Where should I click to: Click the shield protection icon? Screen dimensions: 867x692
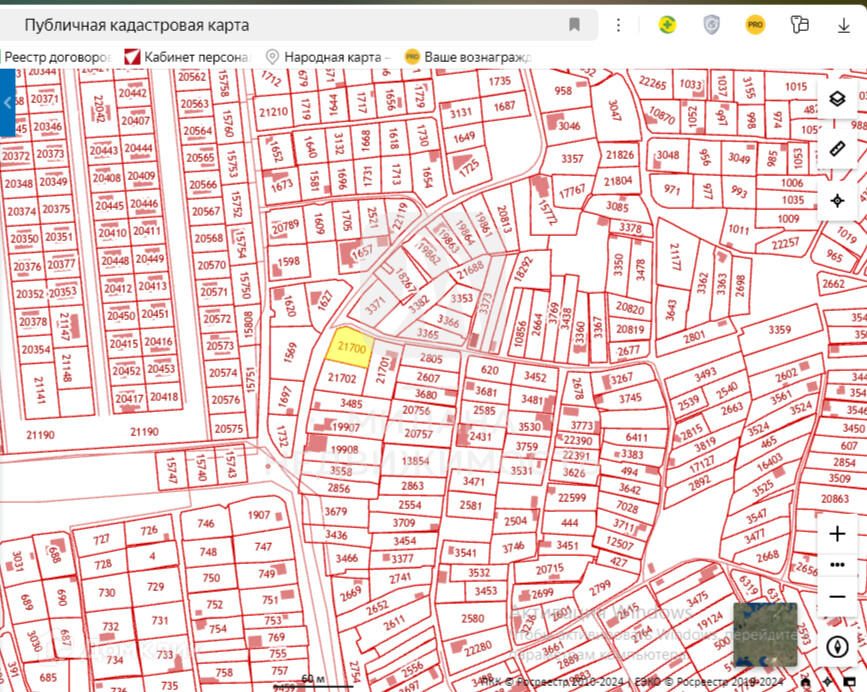[x=711, y=25]
